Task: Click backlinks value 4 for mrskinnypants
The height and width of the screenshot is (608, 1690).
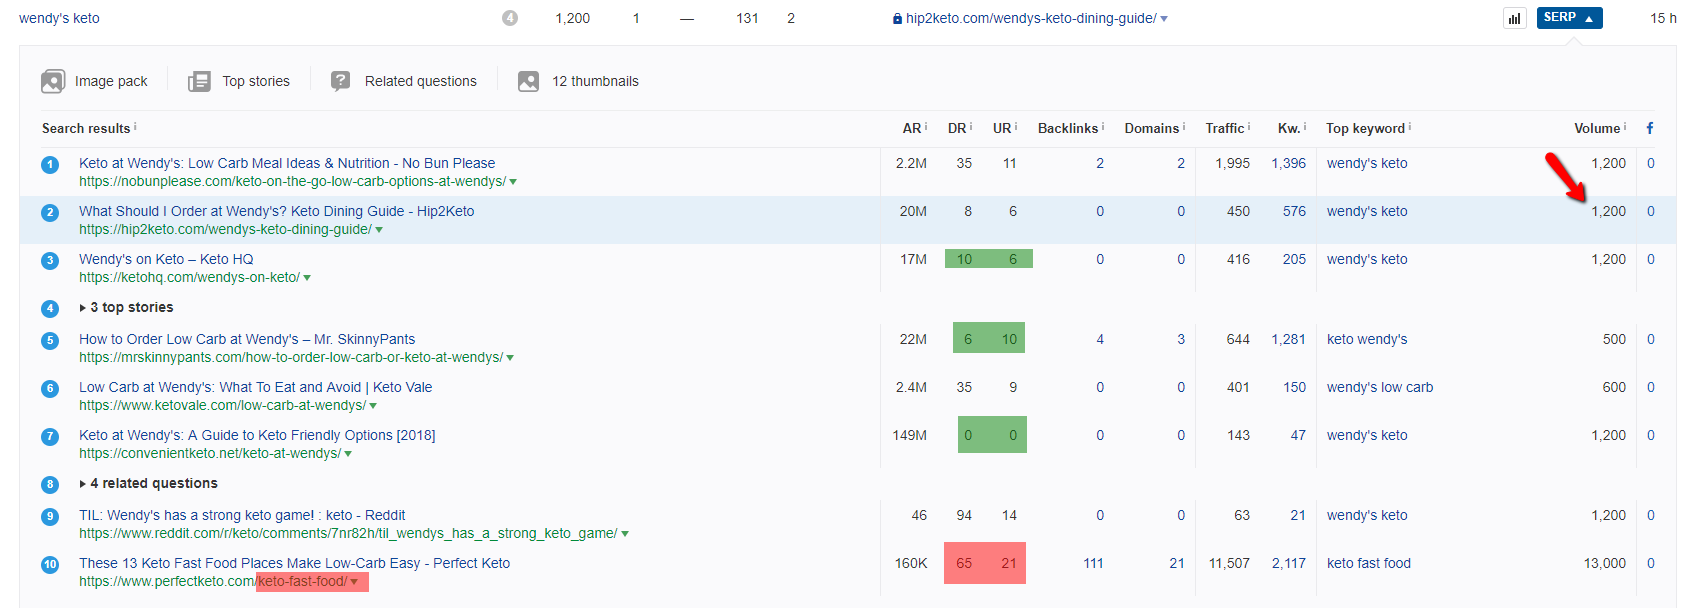Action: (x=1100, y=339)
